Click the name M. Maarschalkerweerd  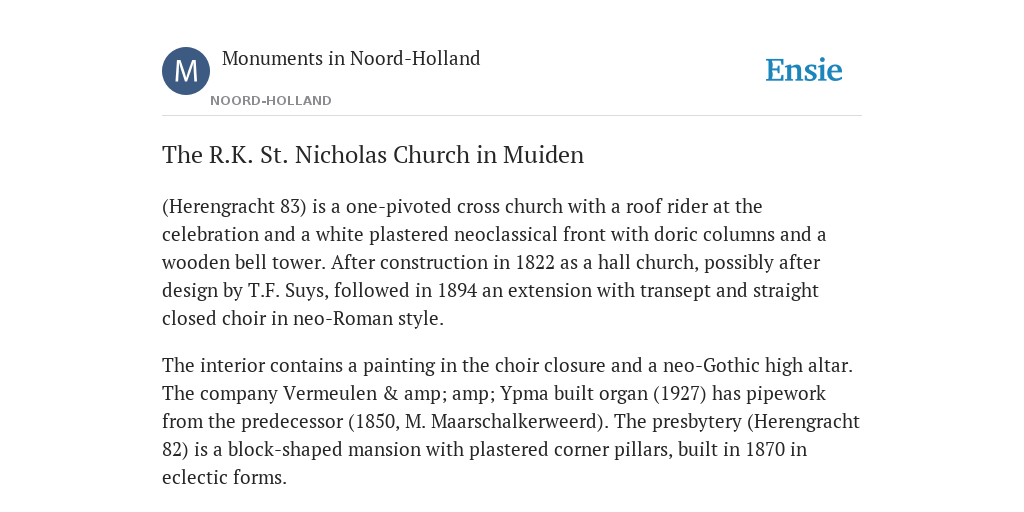click(502, 421)
